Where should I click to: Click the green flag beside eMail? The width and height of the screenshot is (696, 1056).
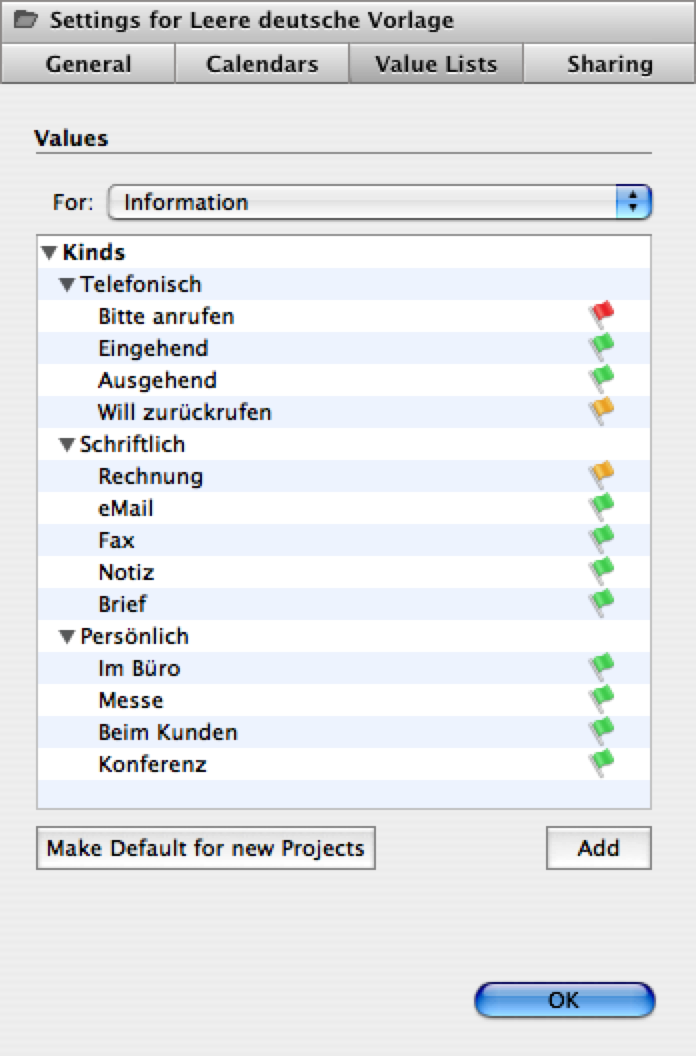(602, 506)
